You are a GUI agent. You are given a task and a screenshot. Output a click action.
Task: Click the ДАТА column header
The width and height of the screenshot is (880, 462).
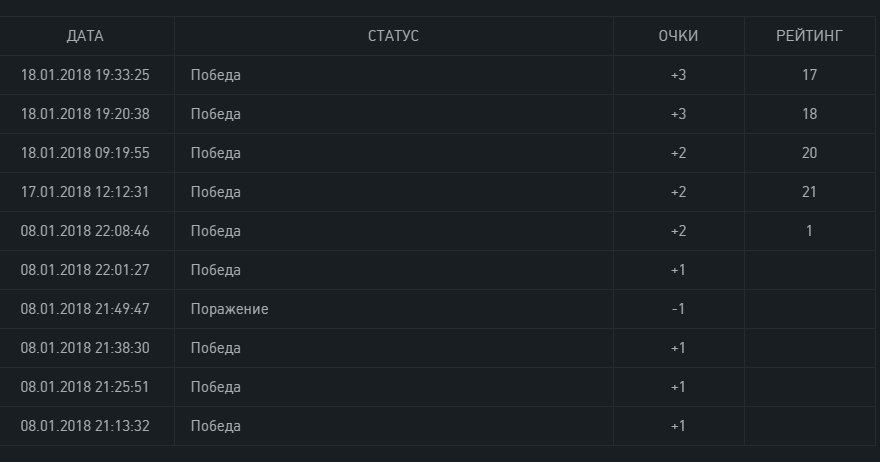click(85, 36)
